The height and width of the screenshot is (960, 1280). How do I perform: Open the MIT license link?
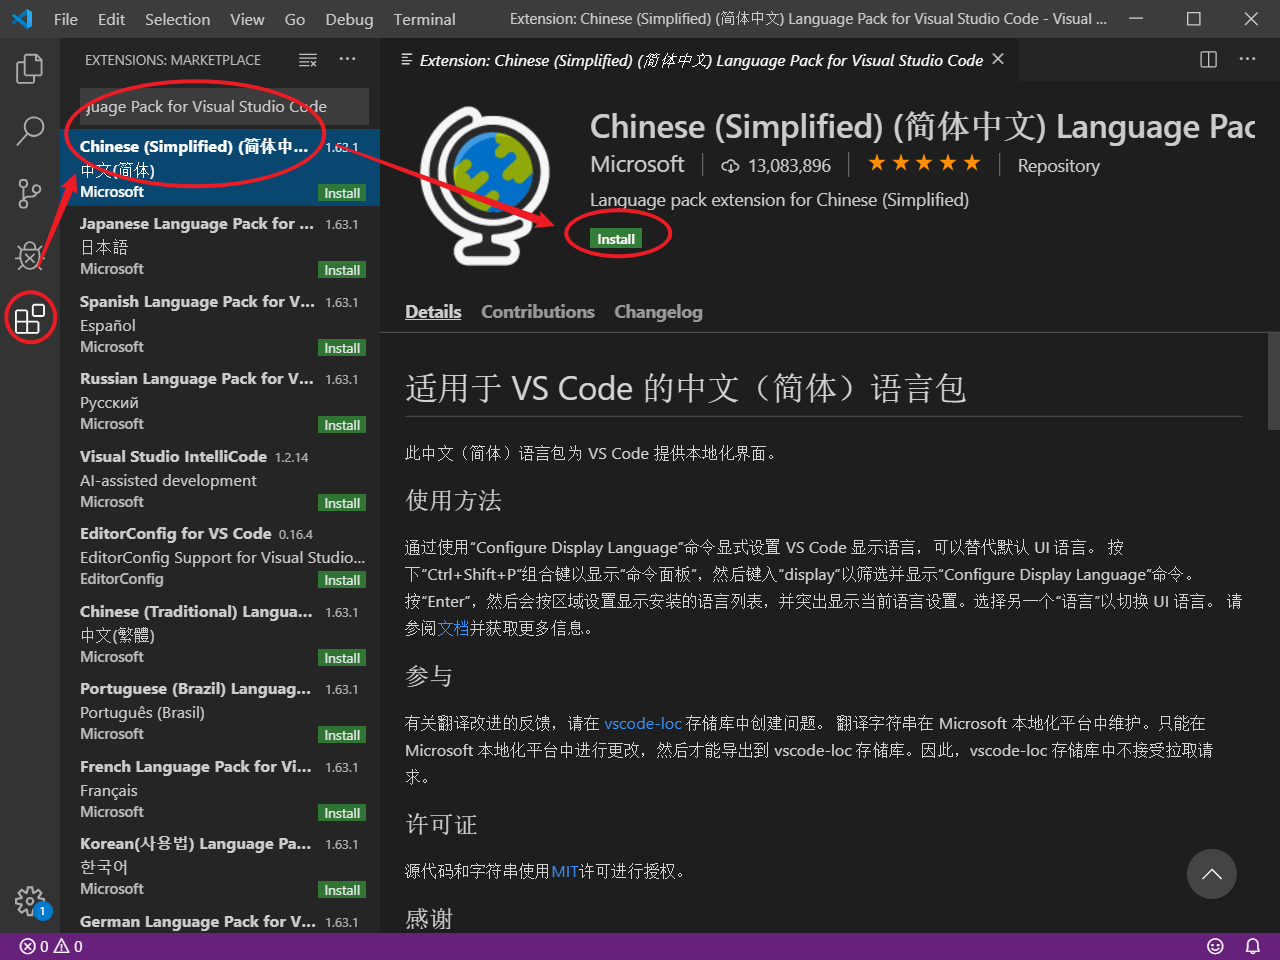[x=565, y=872]
